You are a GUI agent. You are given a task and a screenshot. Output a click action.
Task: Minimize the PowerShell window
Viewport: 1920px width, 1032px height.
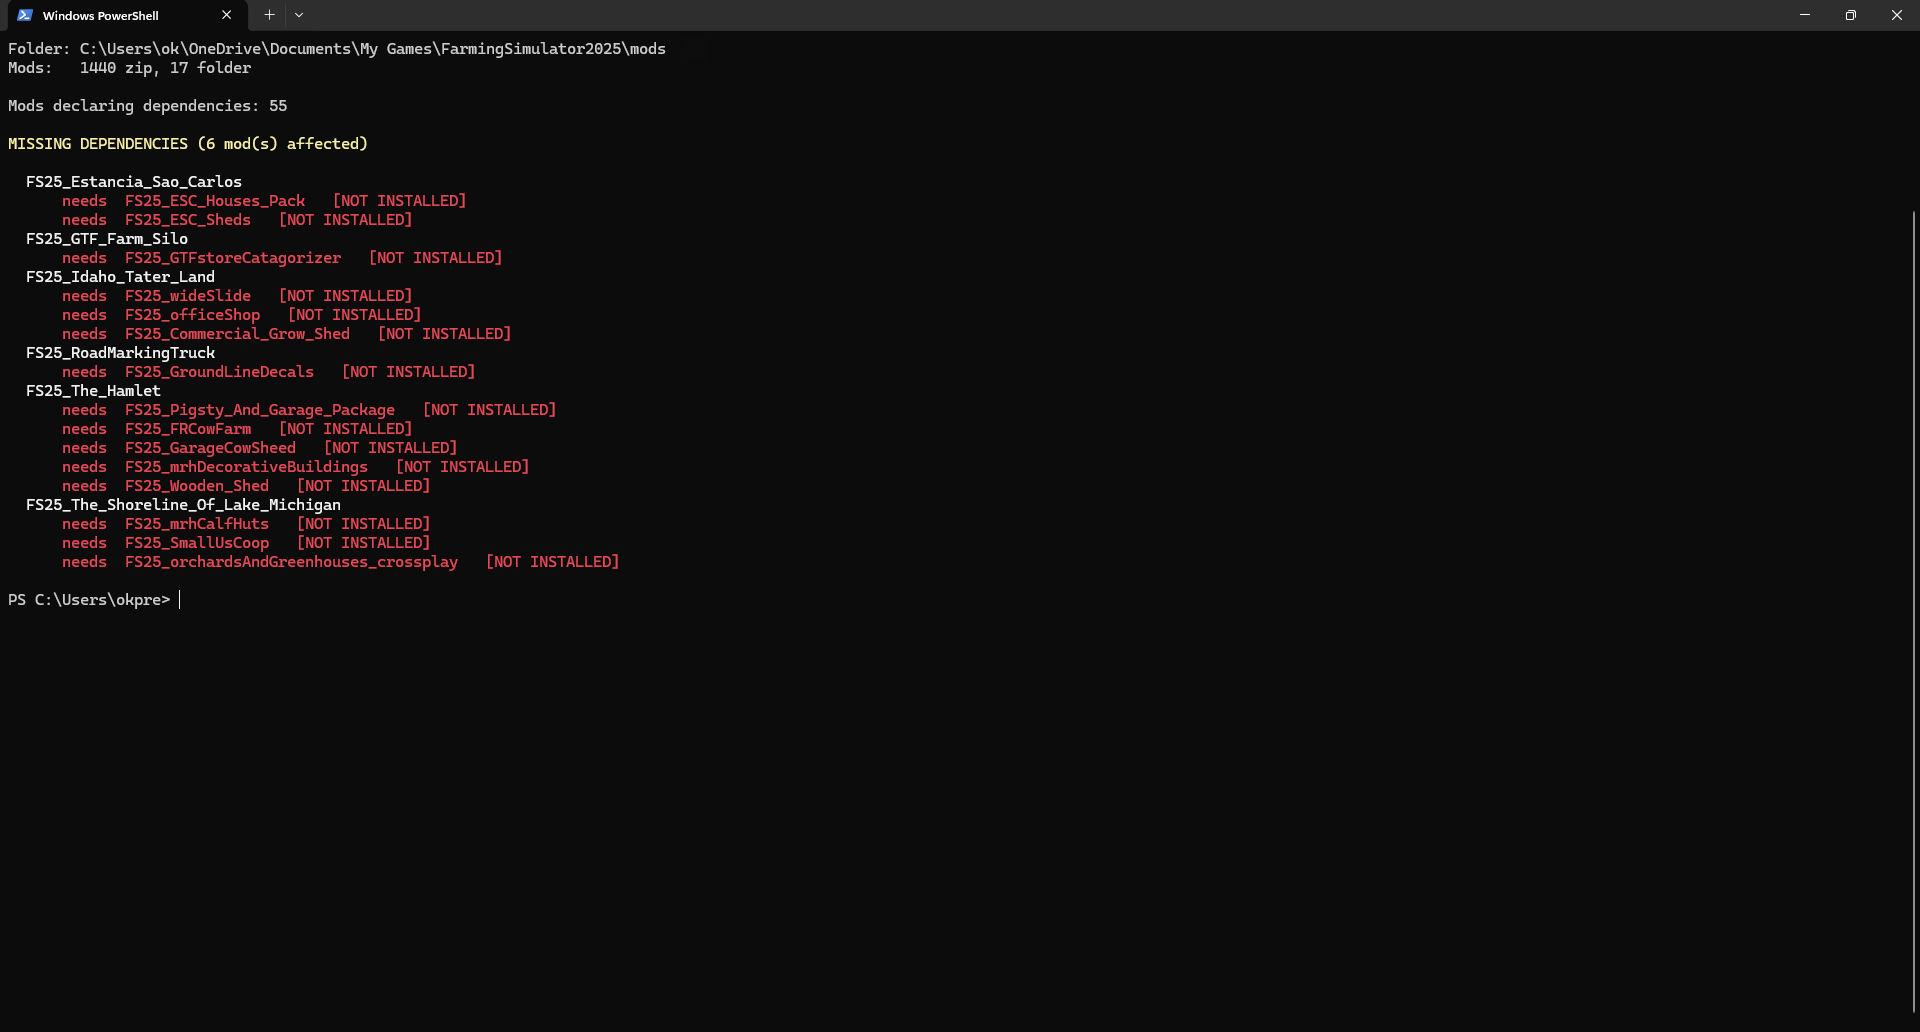coord(1805,15)
